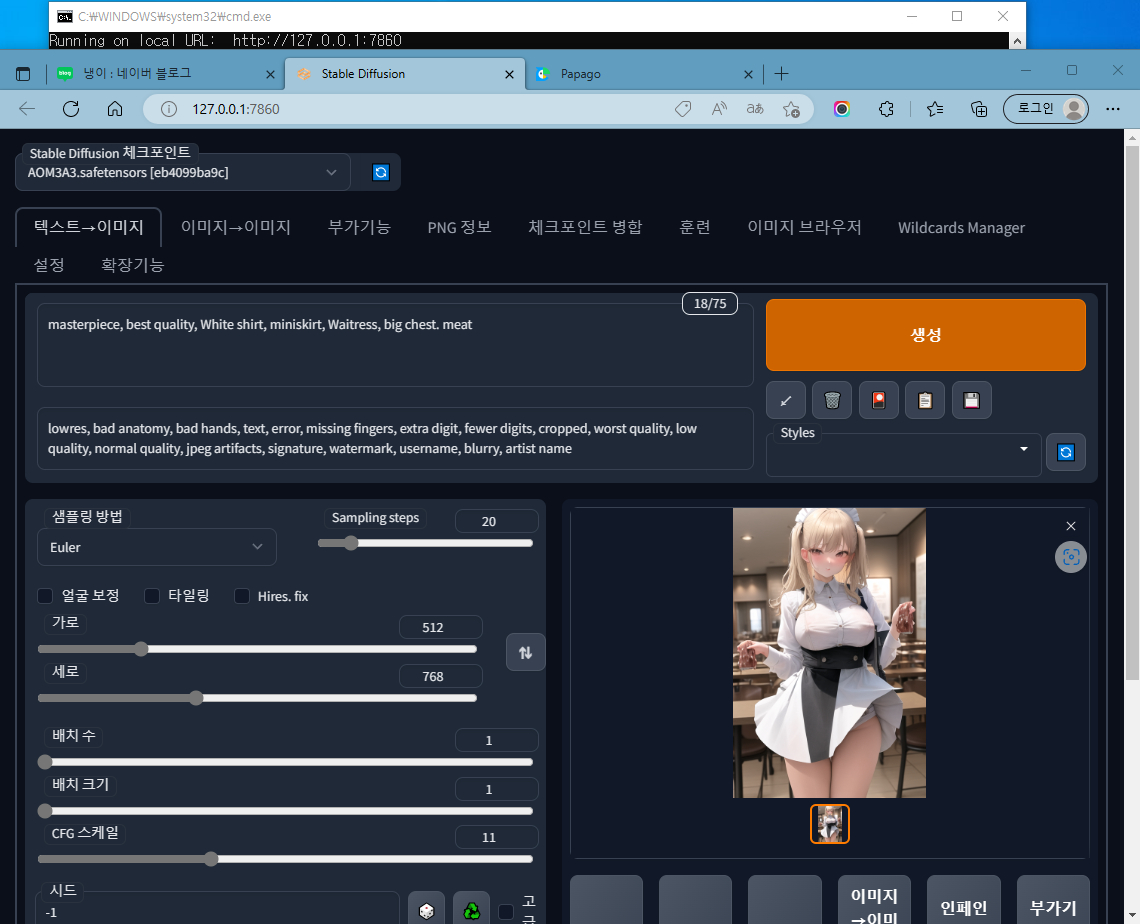Click the 로그인 profile button
This screenshot has width=1140, height=924.
[x=1045, y=109]
